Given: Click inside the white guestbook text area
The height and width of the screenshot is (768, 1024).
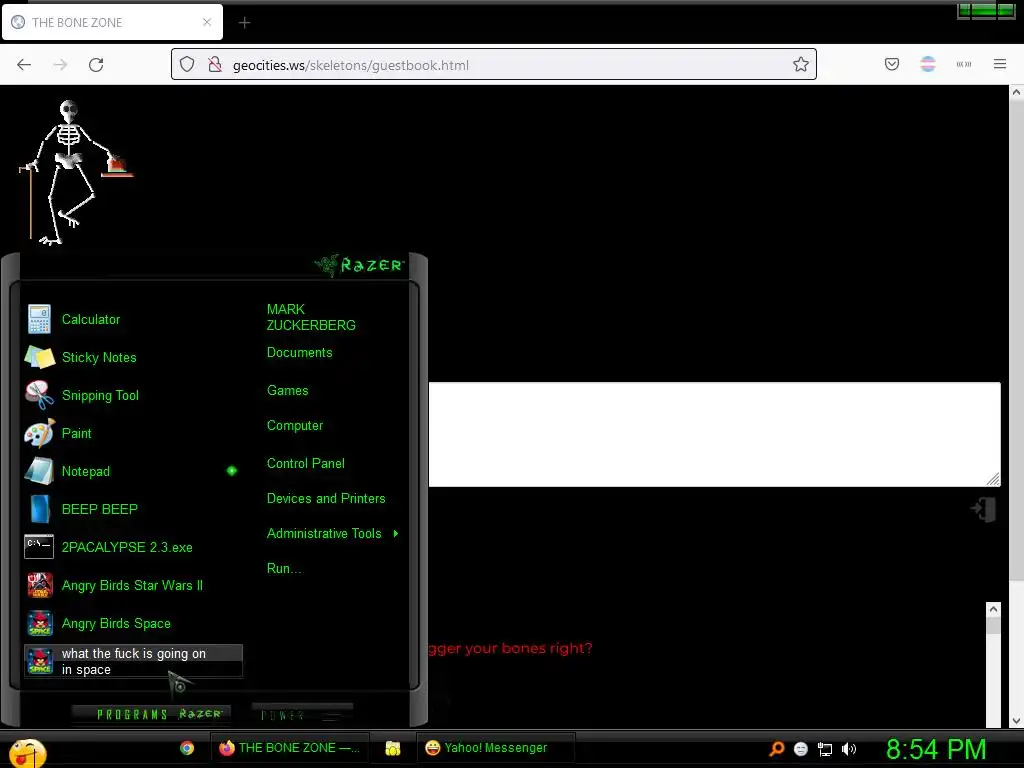Looking at the screenshot, I should (x=714, y=434).
